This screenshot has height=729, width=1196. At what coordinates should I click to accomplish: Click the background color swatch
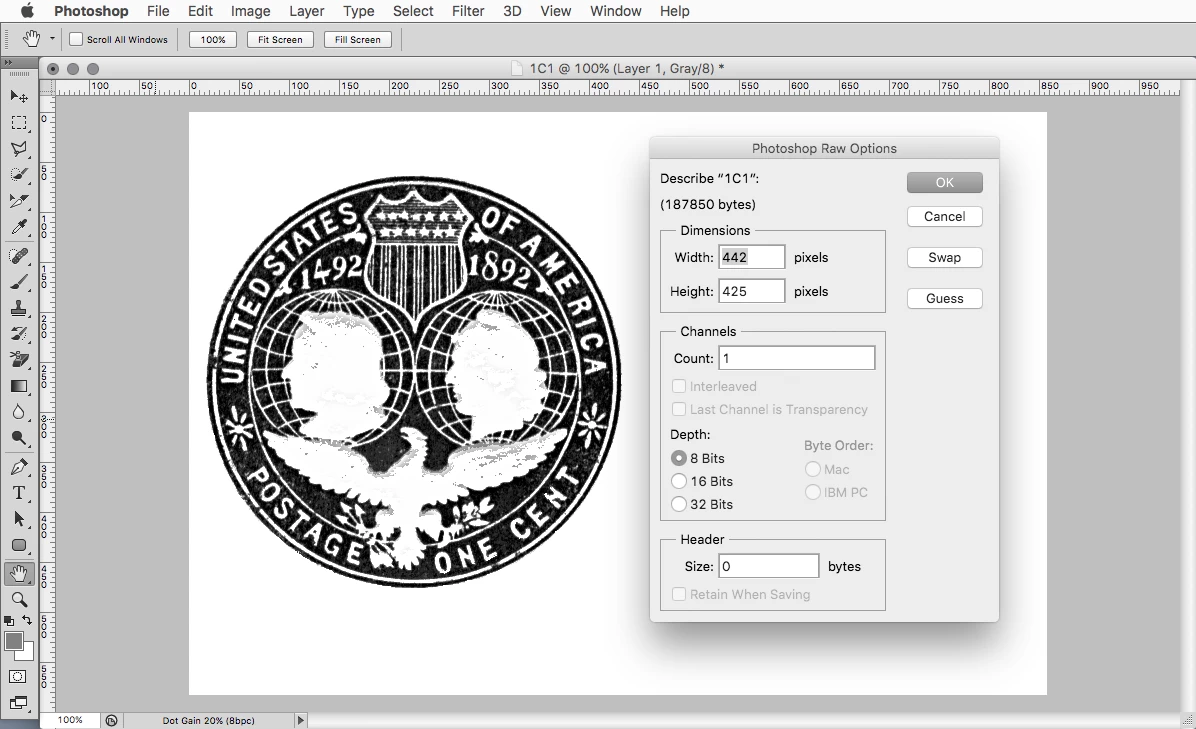[28, 654]
